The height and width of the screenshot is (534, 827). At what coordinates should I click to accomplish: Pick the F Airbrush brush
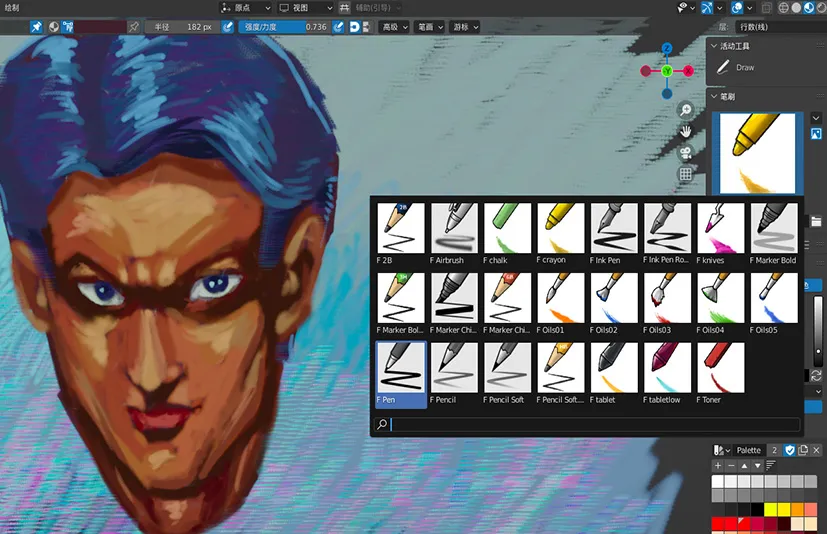click(454, 233)
